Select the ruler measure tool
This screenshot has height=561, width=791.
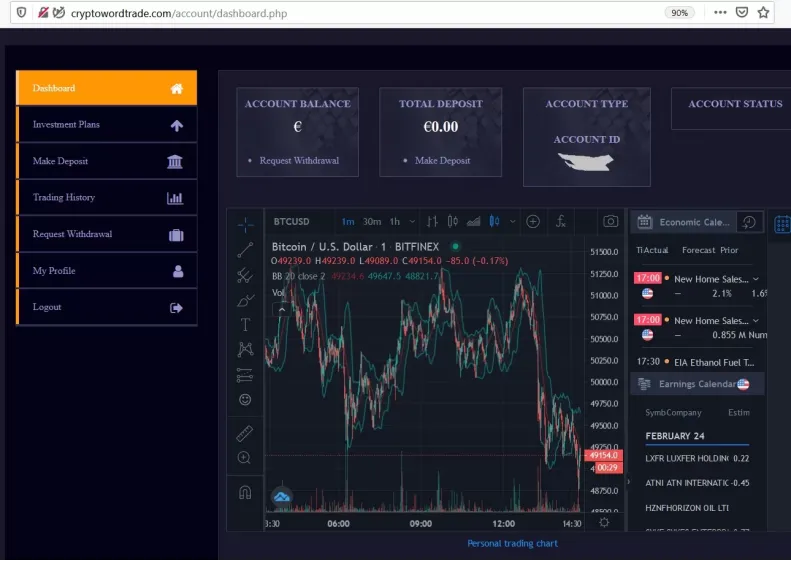pos(245,434)
